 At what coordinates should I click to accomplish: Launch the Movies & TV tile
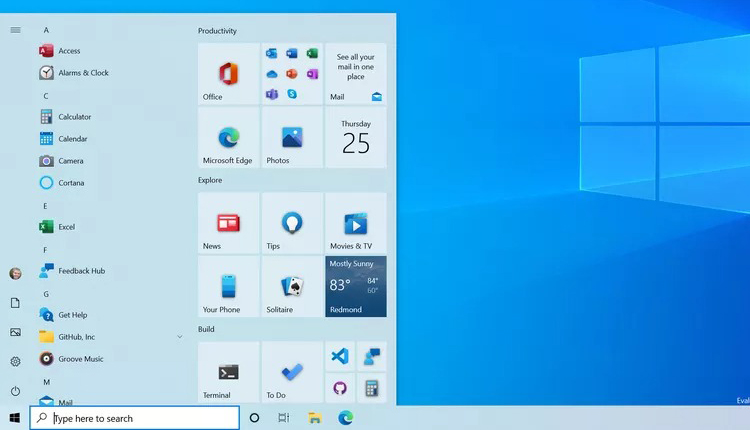356,223
